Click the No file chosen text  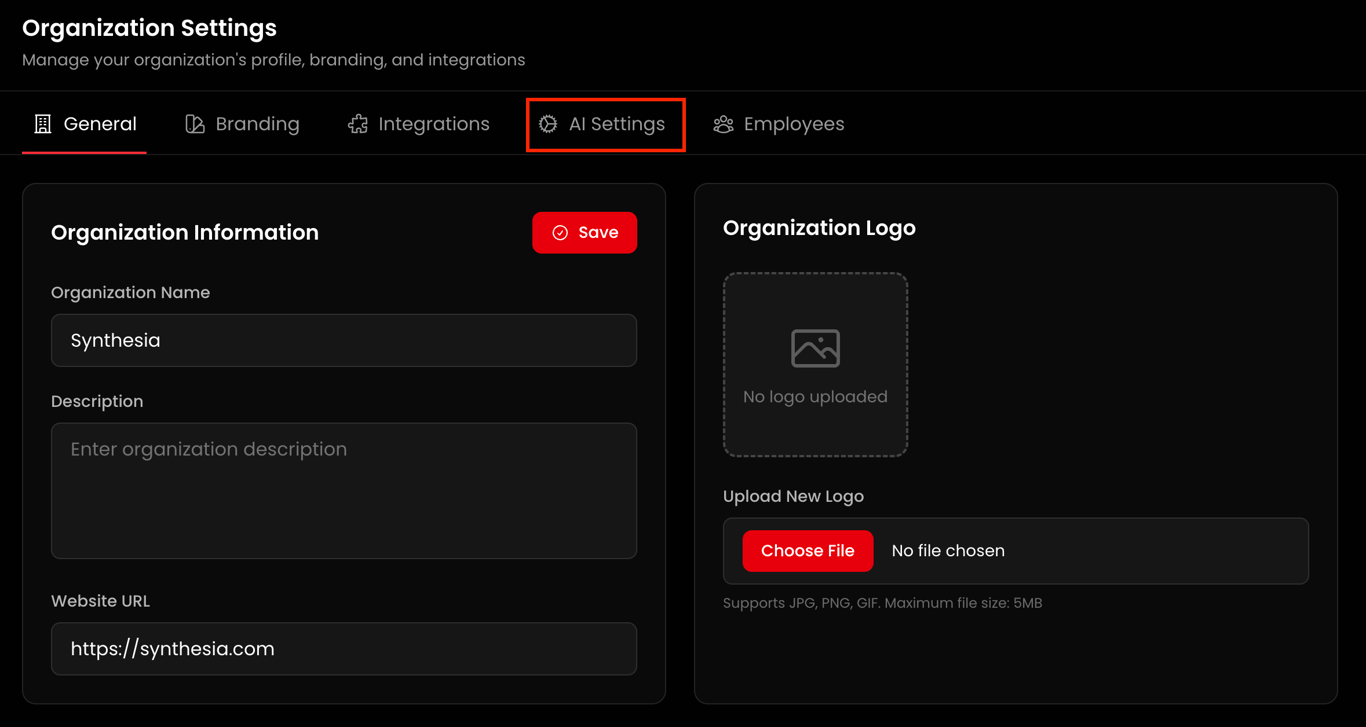(948, 551)
